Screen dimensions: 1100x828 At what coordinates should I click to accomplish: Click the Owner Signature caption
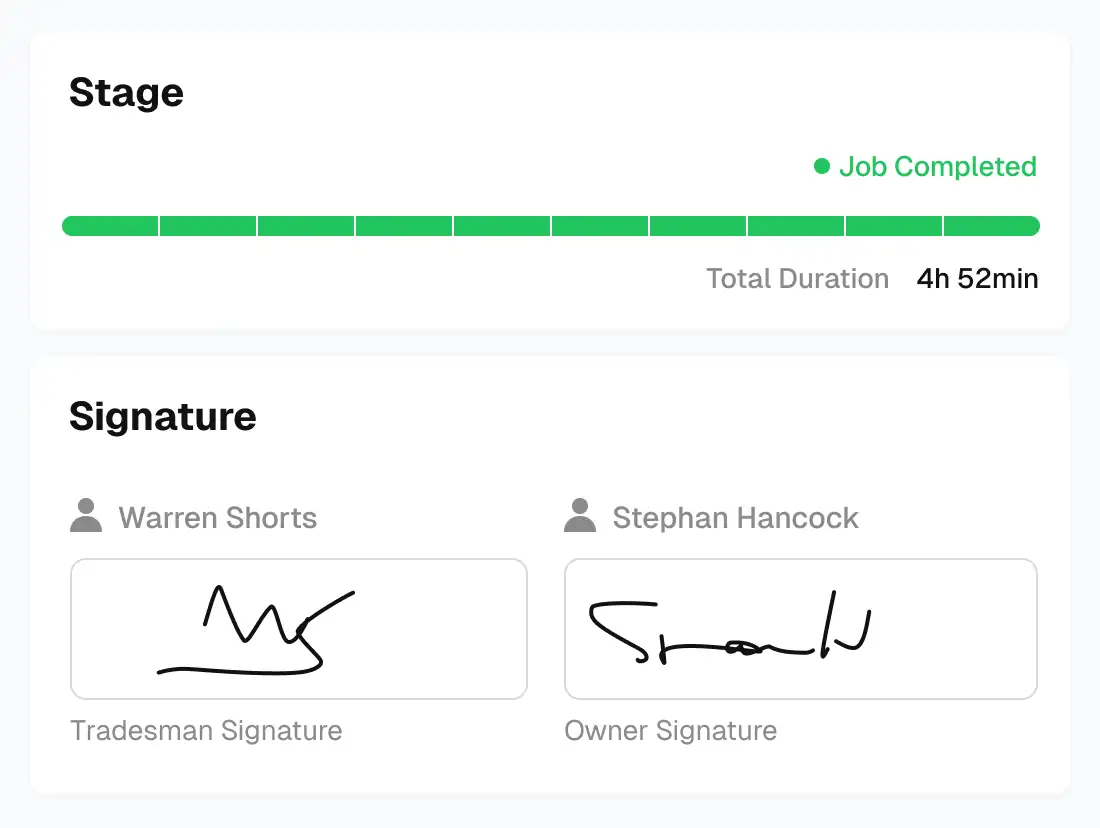pyautogui.click(x=670, y=731)
